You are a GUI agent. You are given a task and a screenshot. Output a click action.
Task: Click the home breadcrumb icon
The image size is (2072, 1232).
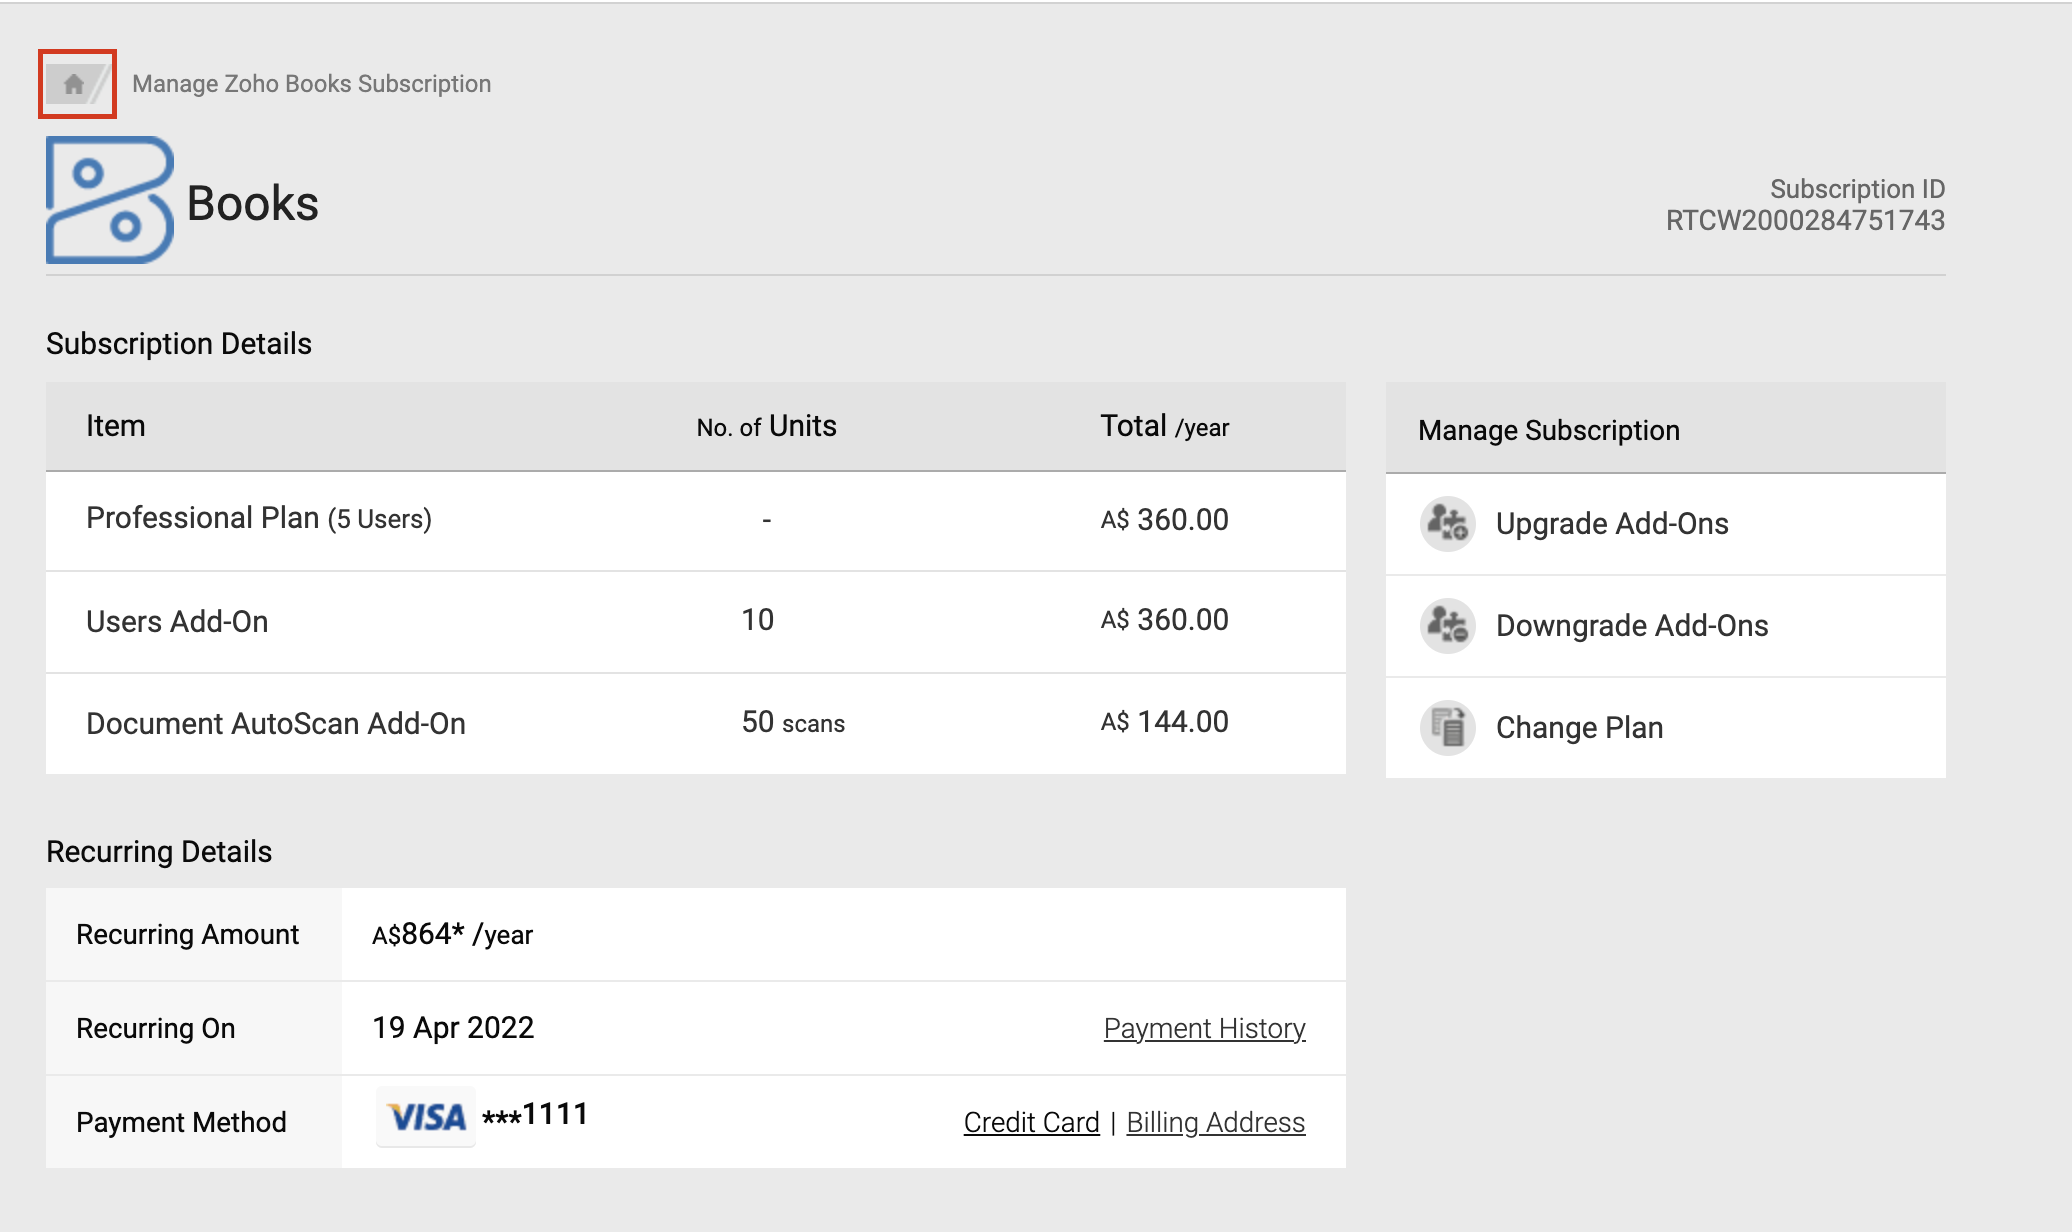(x=74, y=84)
